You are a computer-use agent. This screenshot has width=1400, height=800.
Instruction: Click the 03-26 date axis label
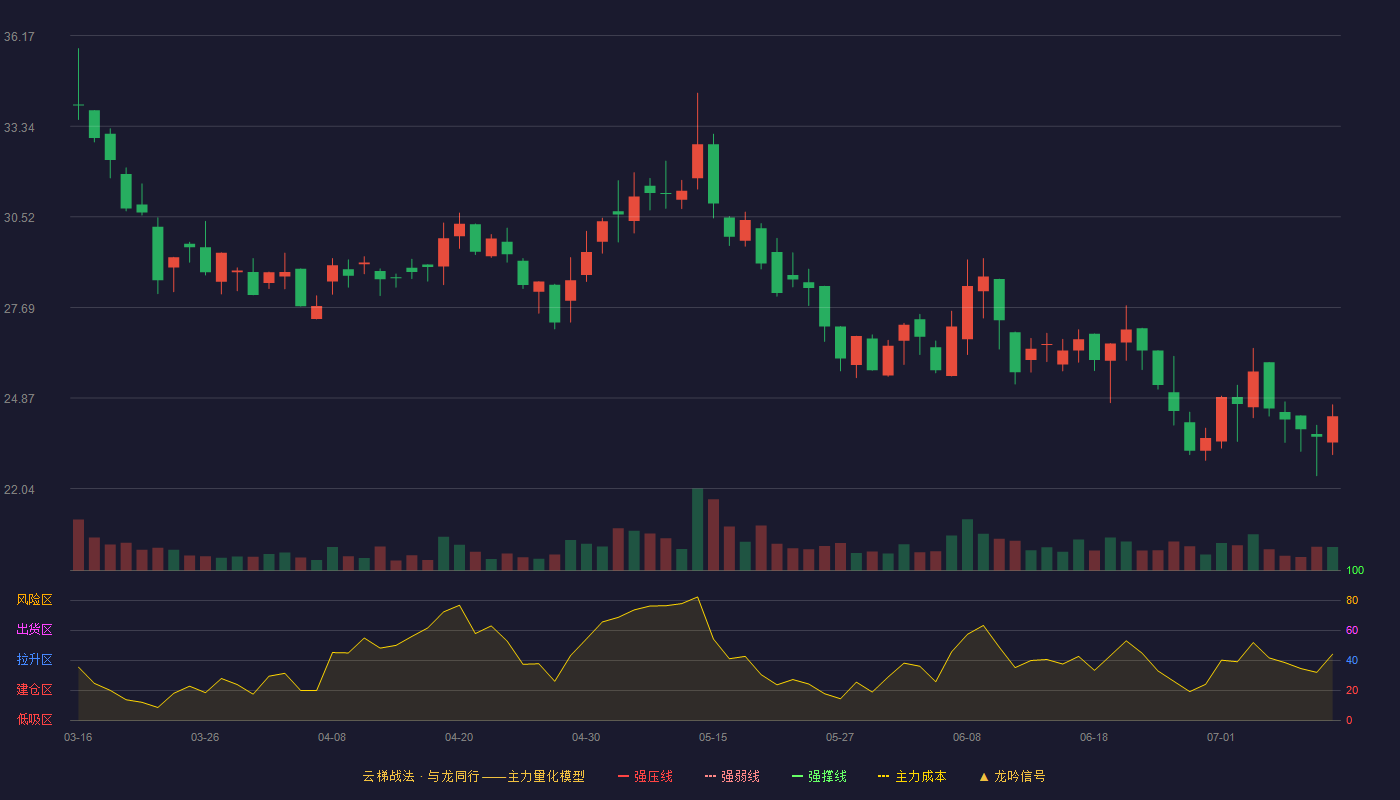pos(205,737)
